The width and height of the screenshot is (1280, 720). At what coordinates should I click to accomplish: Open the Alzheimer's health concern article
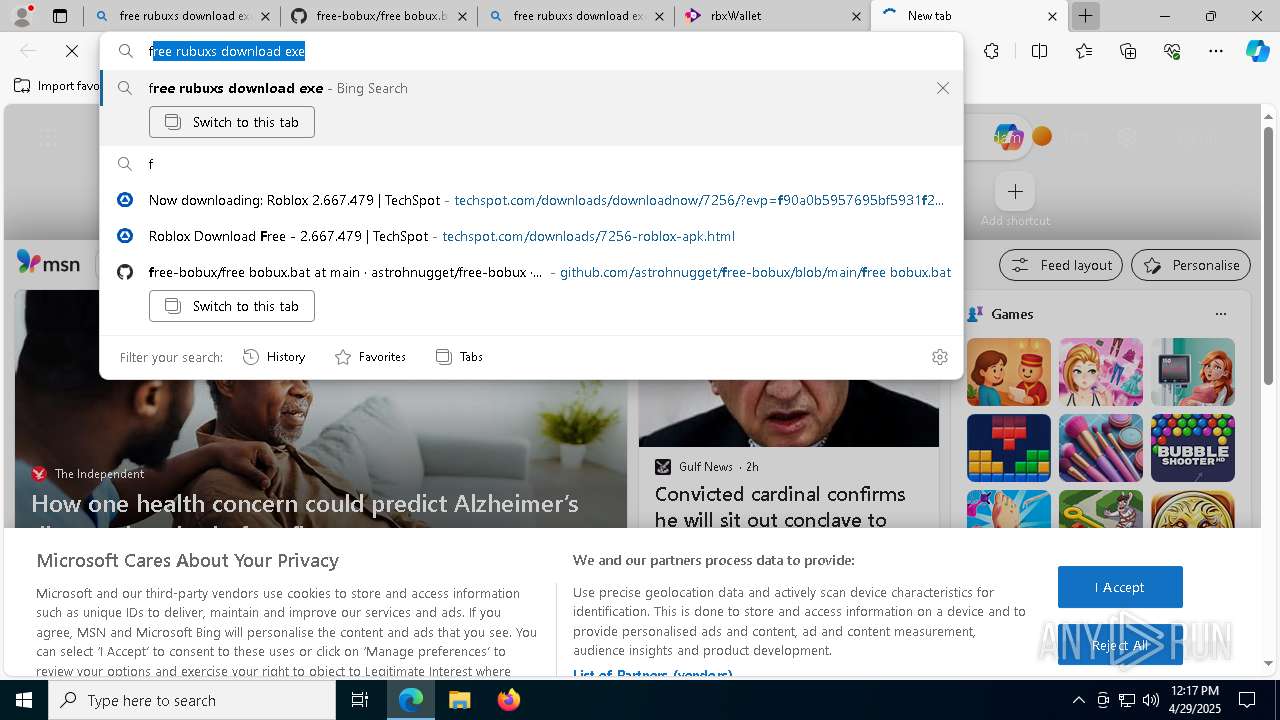pos(305,503)
